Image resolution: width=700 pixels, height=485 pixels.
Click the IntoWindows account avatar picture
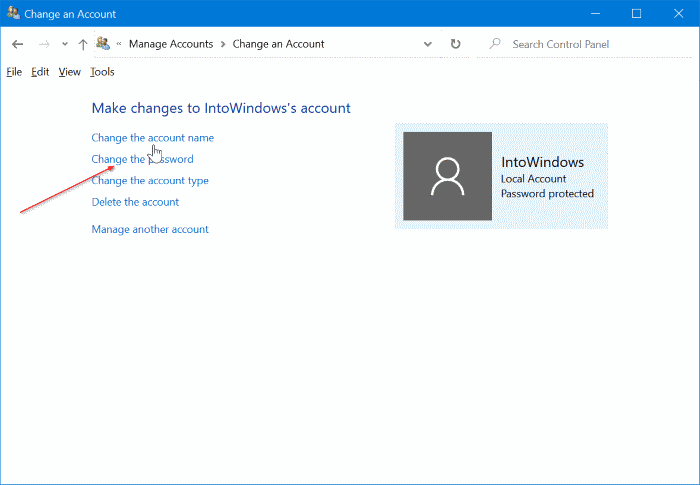click(x=447, y=176)
